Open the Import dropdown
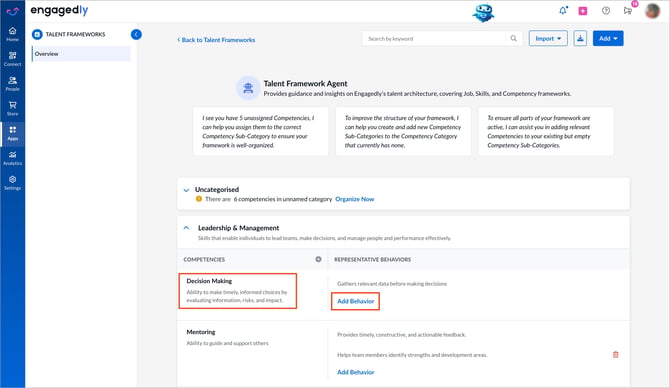Viewport: 670px width, 388px height. (x=548, y=38)
